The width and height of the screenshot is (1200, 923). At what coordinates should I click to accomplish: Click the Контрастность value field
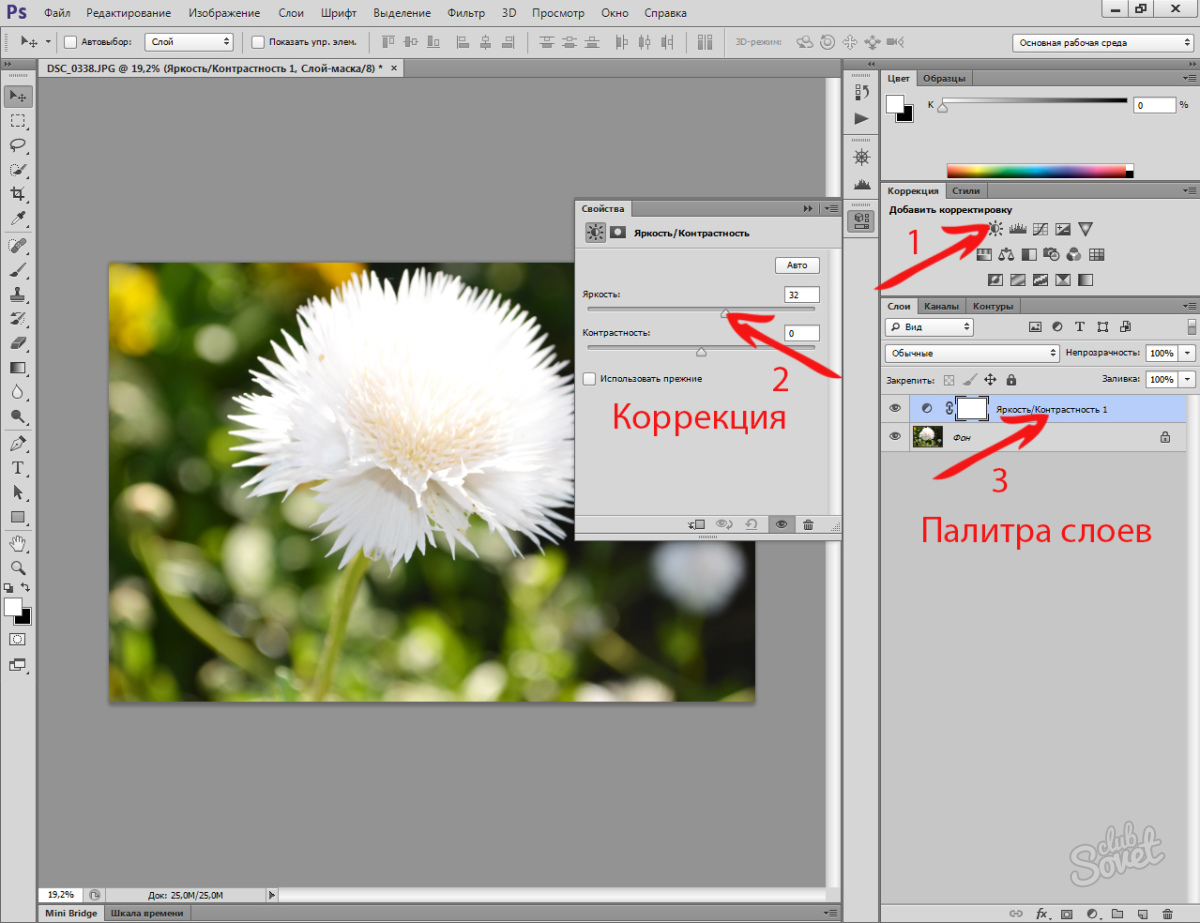click(801, 333)
